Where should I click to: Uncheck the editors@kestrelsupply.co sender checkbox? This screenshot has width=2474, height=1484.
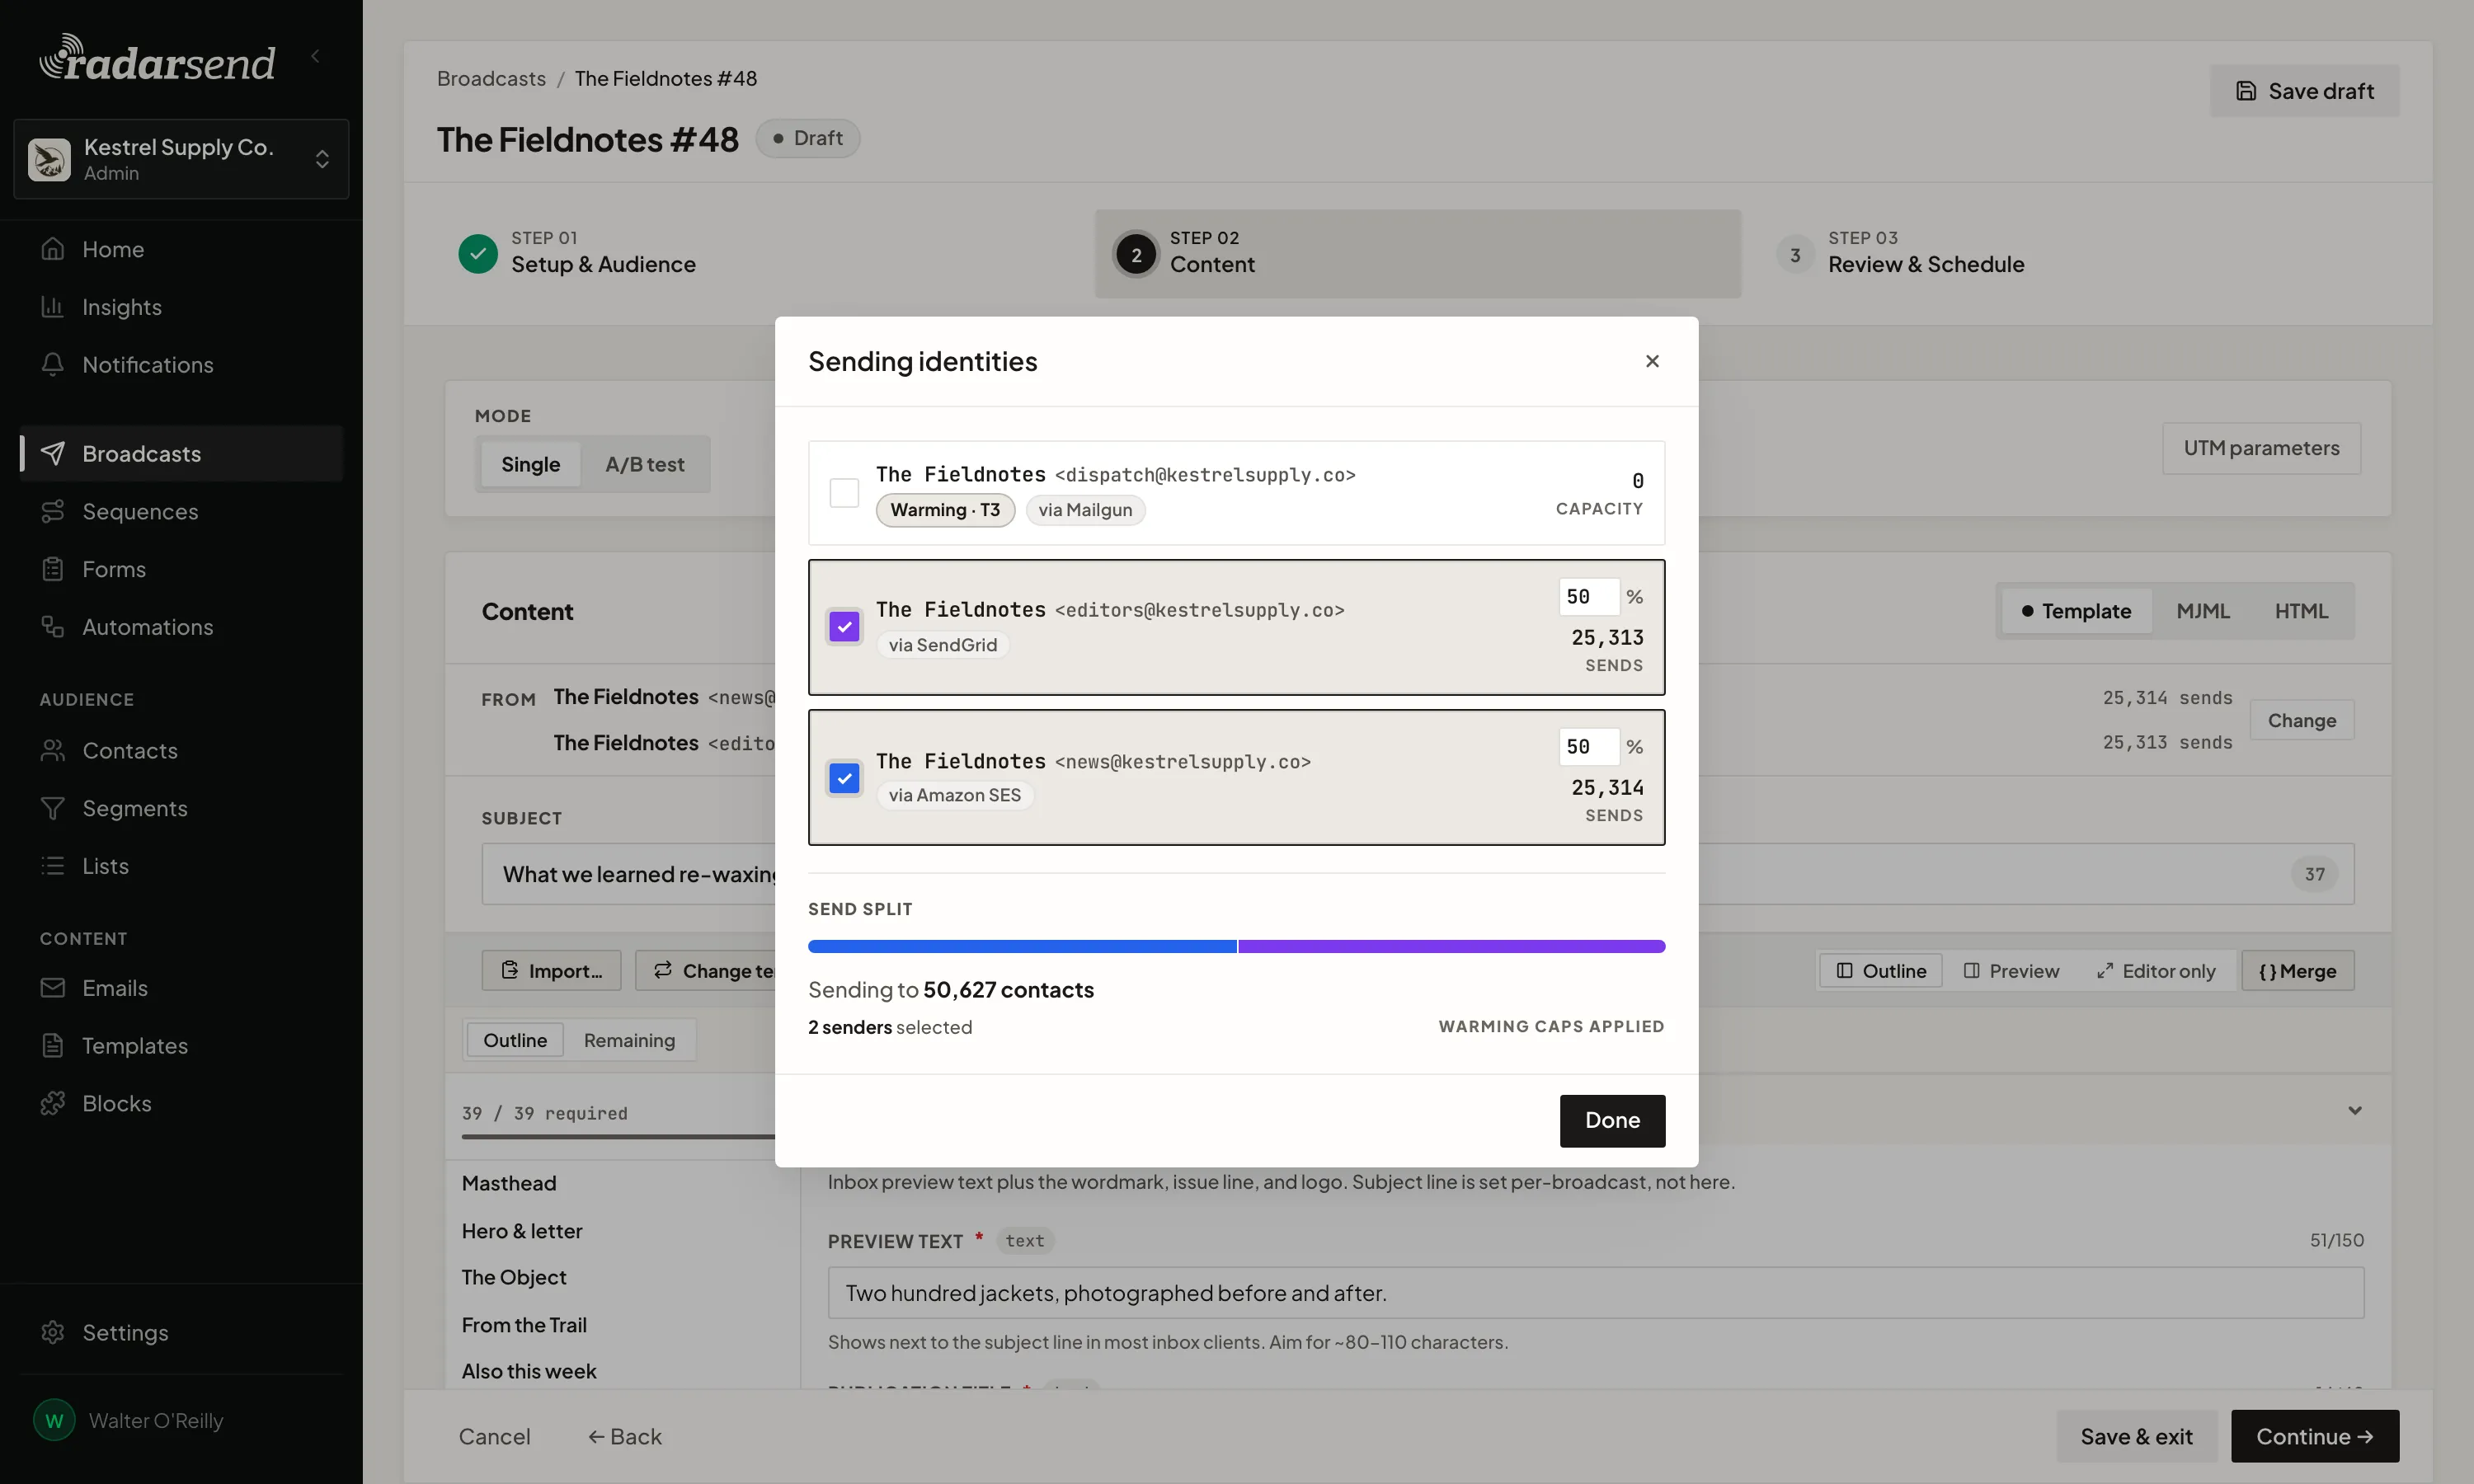pyautogui.click(x=844, y=627)
